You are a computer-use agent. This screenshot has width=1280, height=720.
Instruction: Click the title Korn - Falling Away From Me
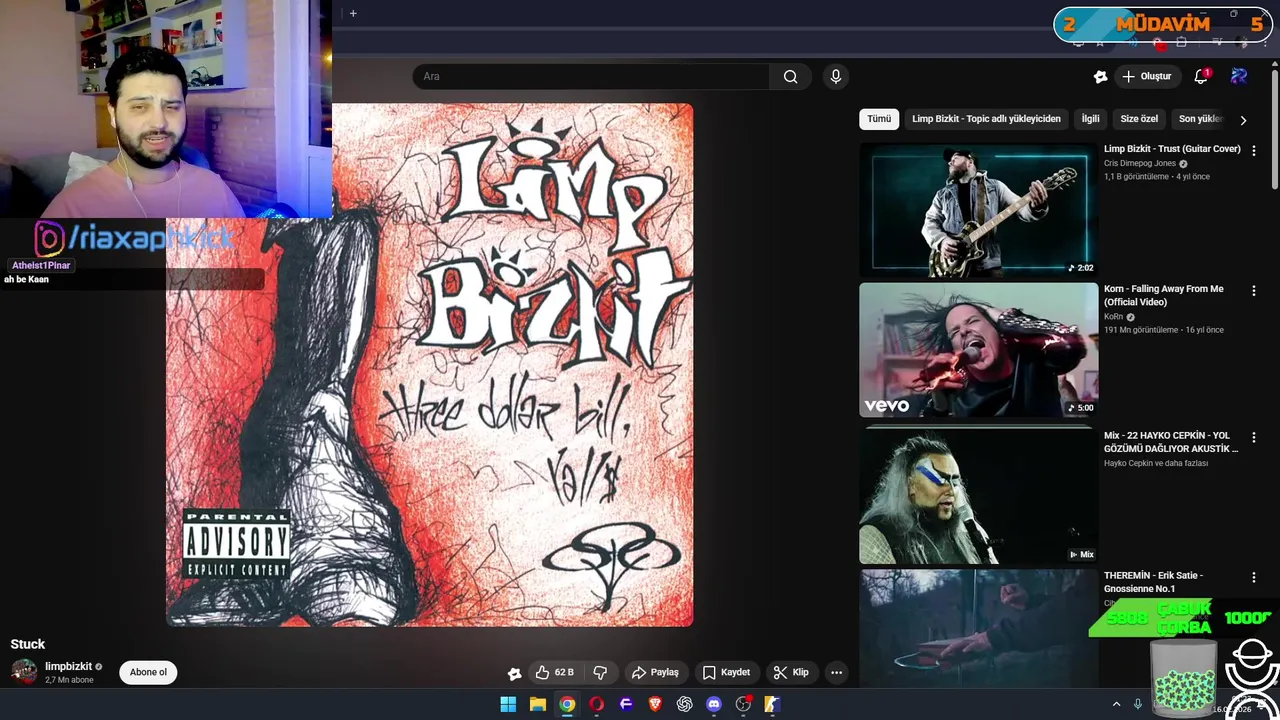tap(1163, 295)
